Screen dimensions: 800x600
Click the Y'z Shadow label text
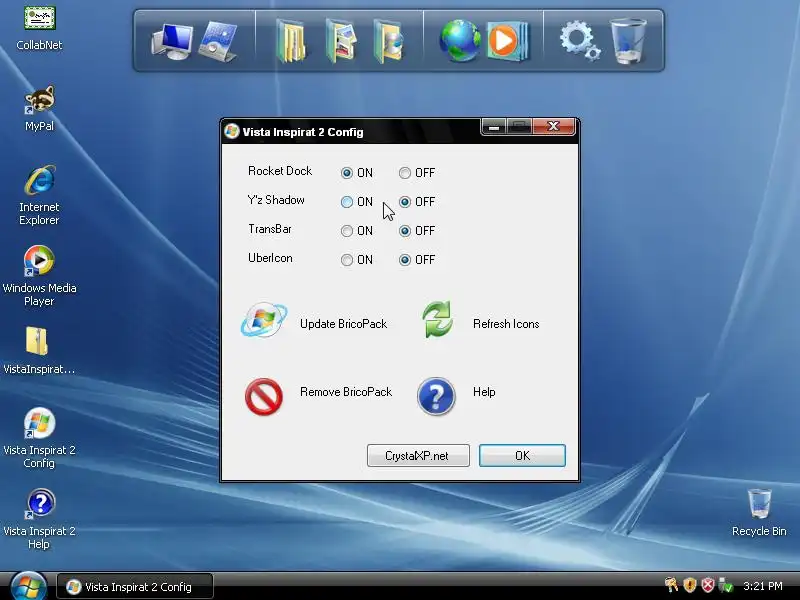click(276, 200)
